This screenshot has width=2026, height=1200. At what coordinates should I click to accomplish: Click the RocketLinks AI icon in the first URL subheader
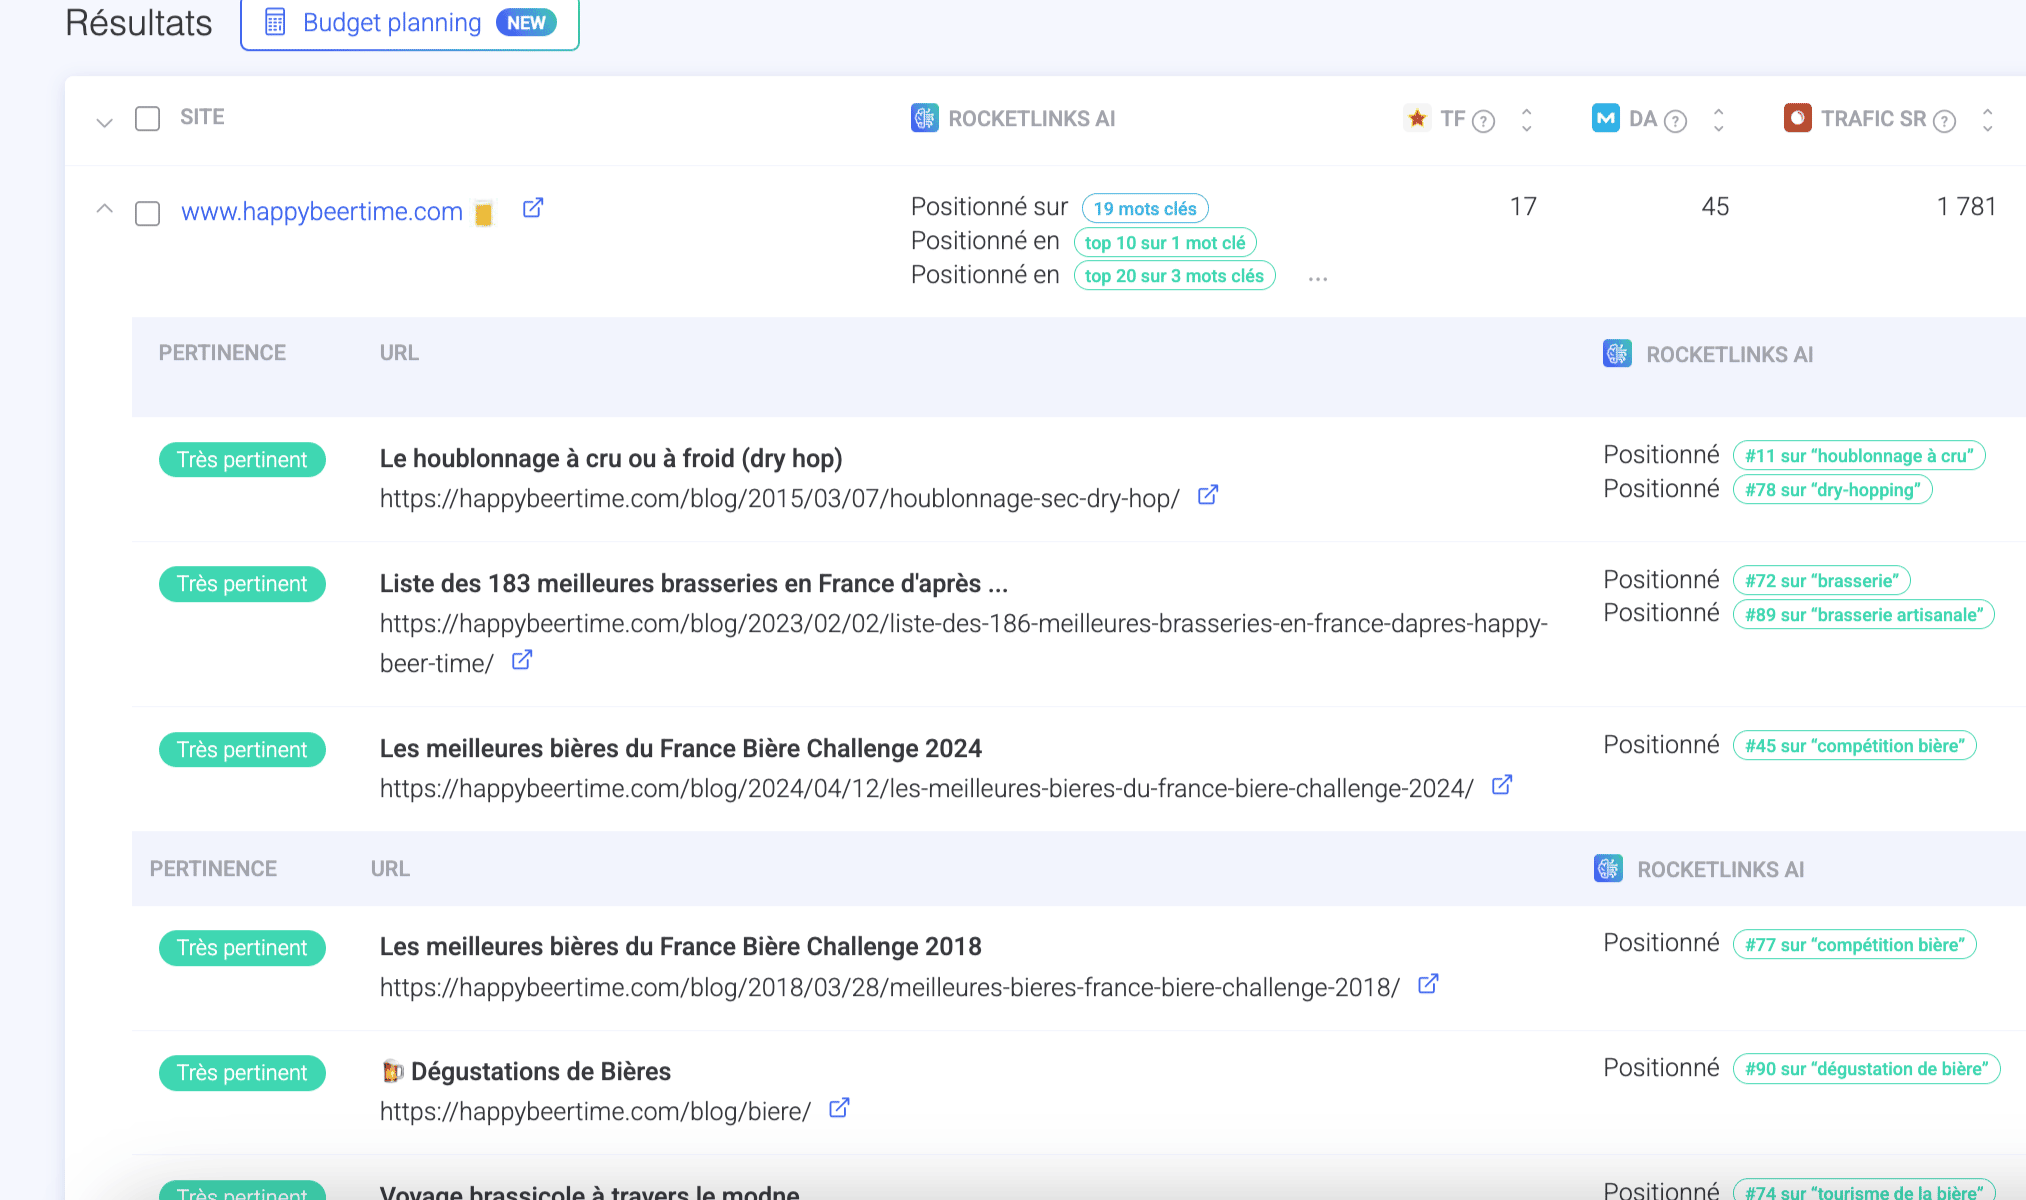pos(1617,353)
